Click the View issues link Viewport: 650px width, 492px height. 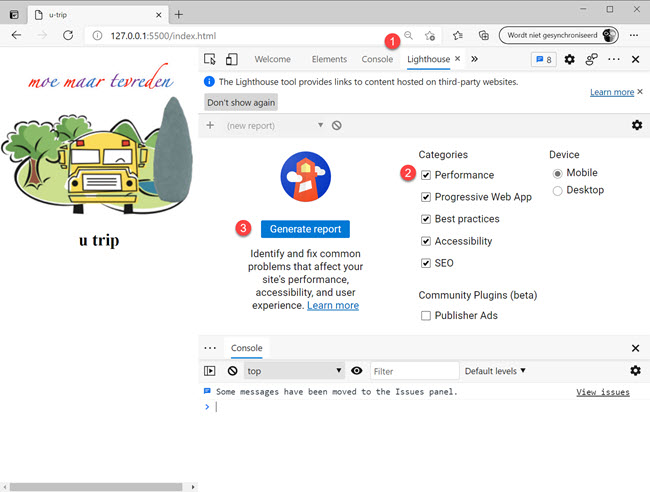coord(602,392)
